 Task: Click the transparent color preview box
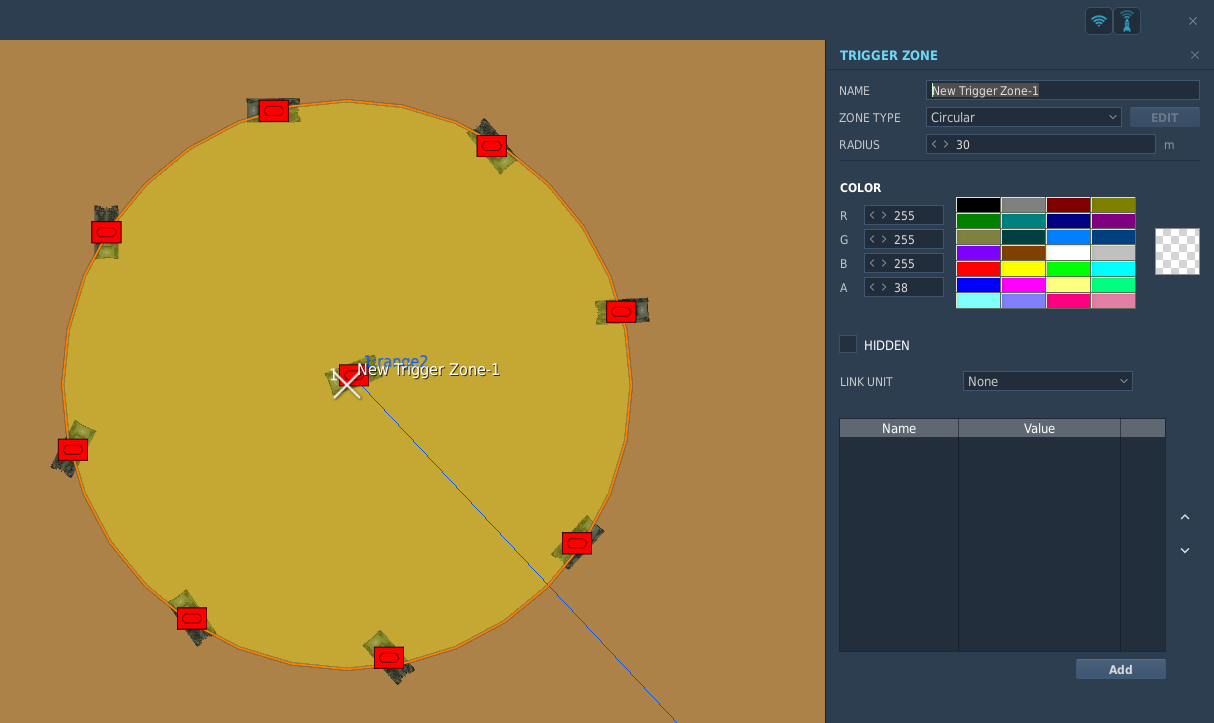[x=1177, y=251]
